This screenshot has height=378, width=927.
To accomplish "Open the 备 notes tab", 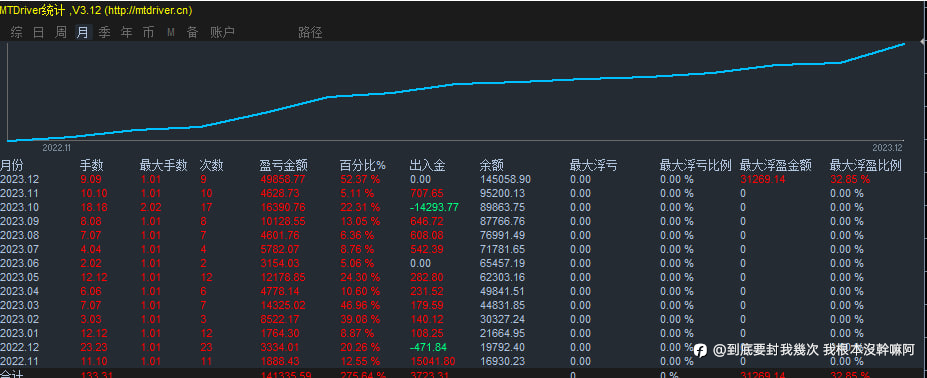I will [x=193, y=33].
